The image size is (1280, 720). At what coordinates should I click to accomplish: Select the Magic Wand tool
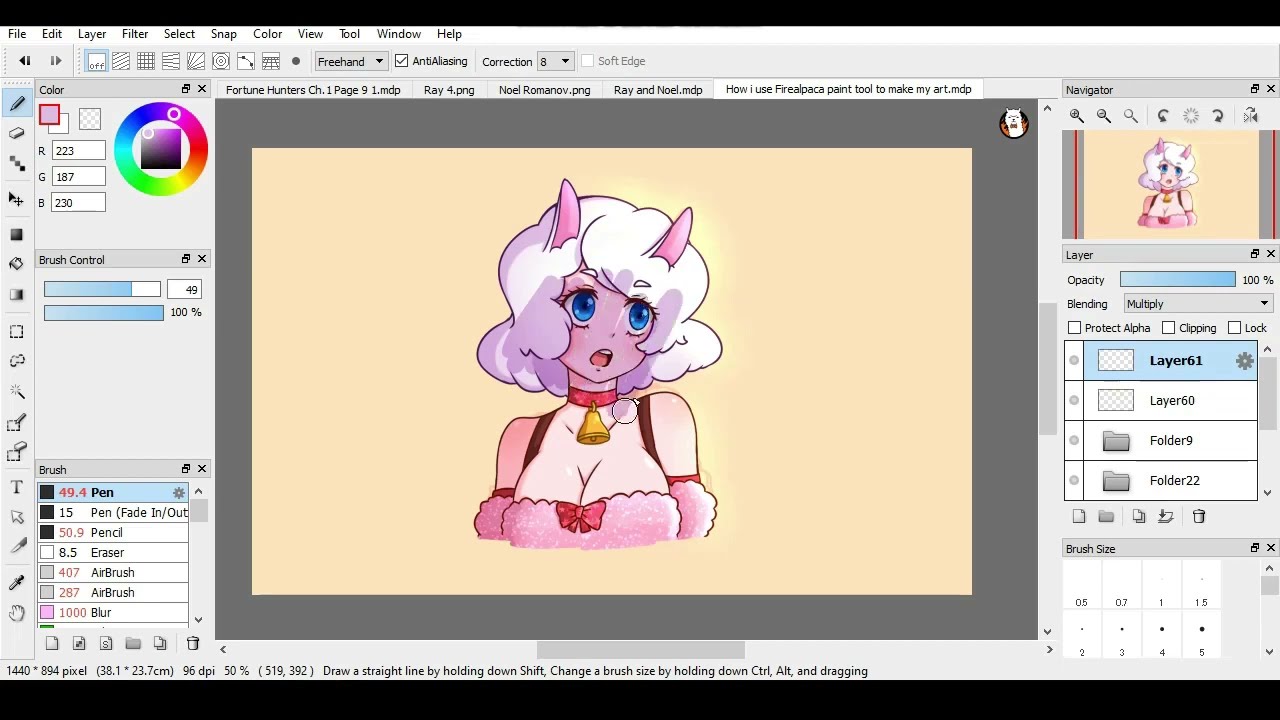click(x=17, y=391)
